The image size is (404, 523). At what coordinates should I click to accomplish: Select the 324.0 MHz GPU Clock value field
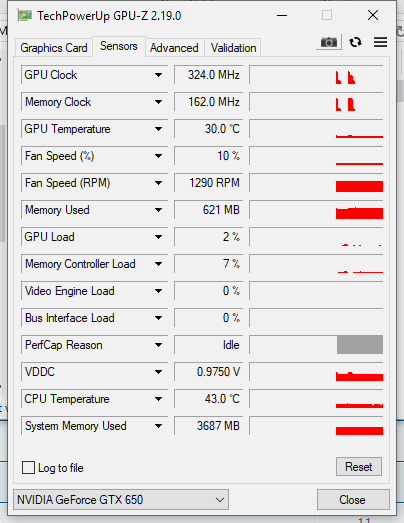pyautogui.click(x=209, y=75)
